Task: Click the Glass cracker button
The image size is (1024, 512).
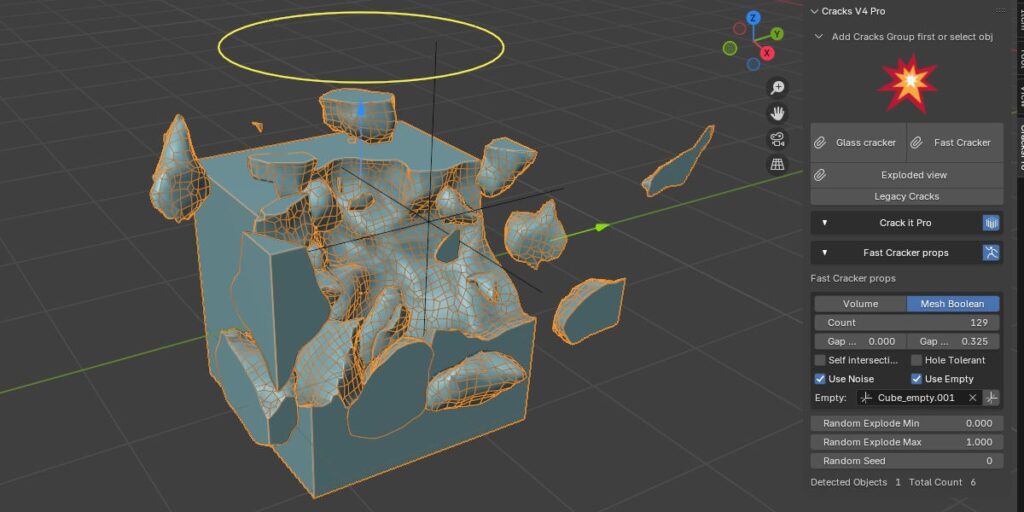Action: click(x=858, y=142)
